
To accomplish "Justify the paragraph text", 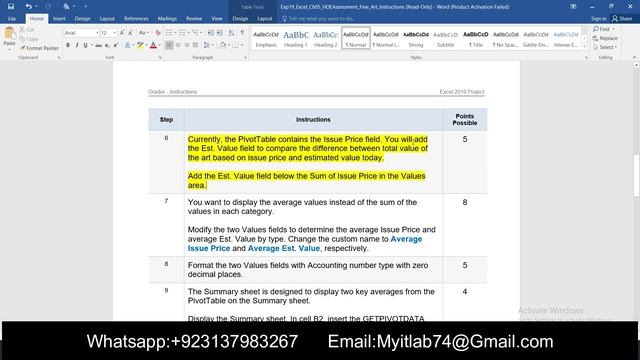I will pyautogui.click(x=196, y=45).
